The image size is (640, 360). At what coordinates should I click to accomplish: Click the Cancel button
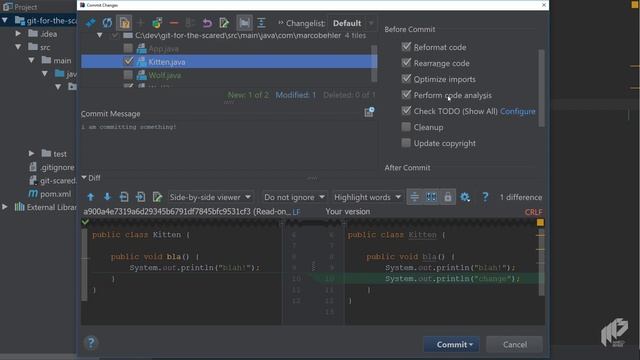coord(515,344)
